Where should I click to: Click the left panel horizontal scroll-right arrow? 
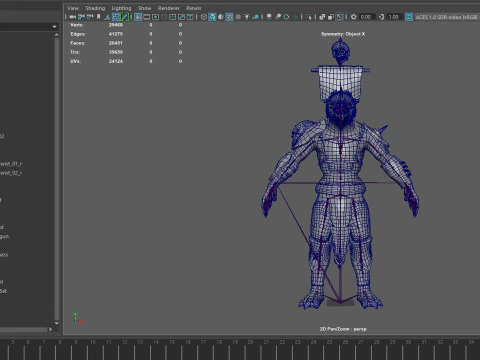pyautogui.click(x=50, y=329)
